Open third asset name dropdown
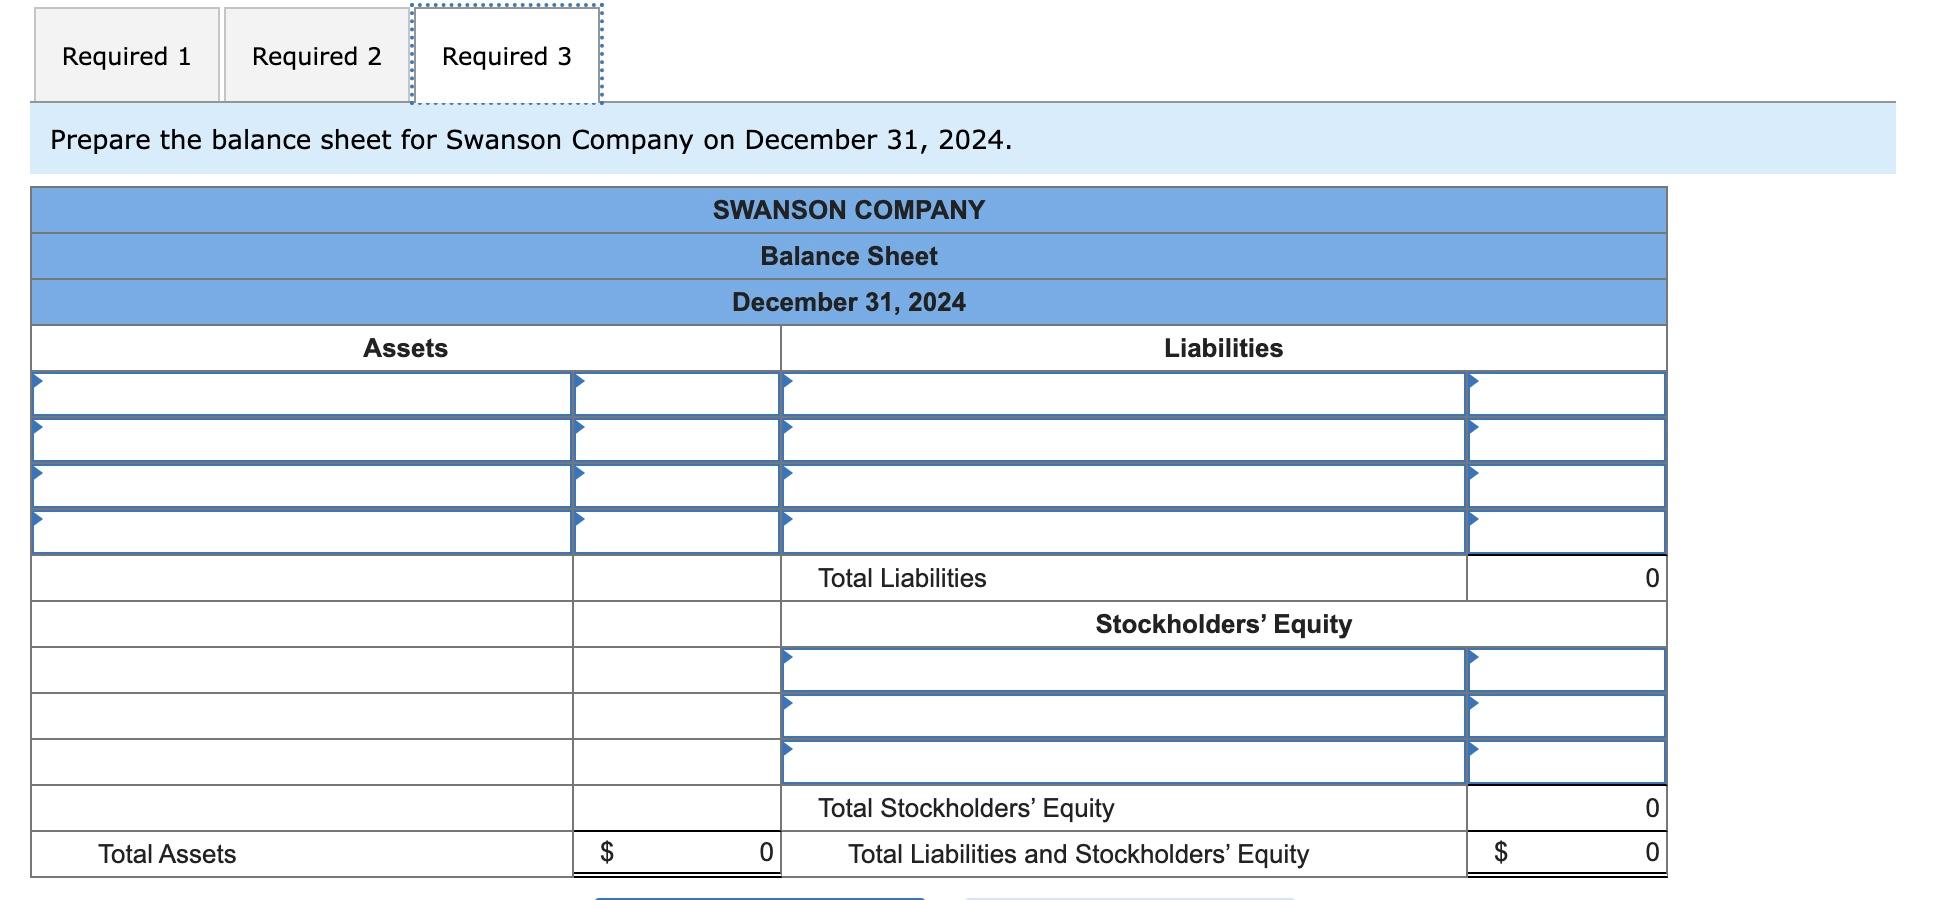1940x900 pixels. point(302,486)
